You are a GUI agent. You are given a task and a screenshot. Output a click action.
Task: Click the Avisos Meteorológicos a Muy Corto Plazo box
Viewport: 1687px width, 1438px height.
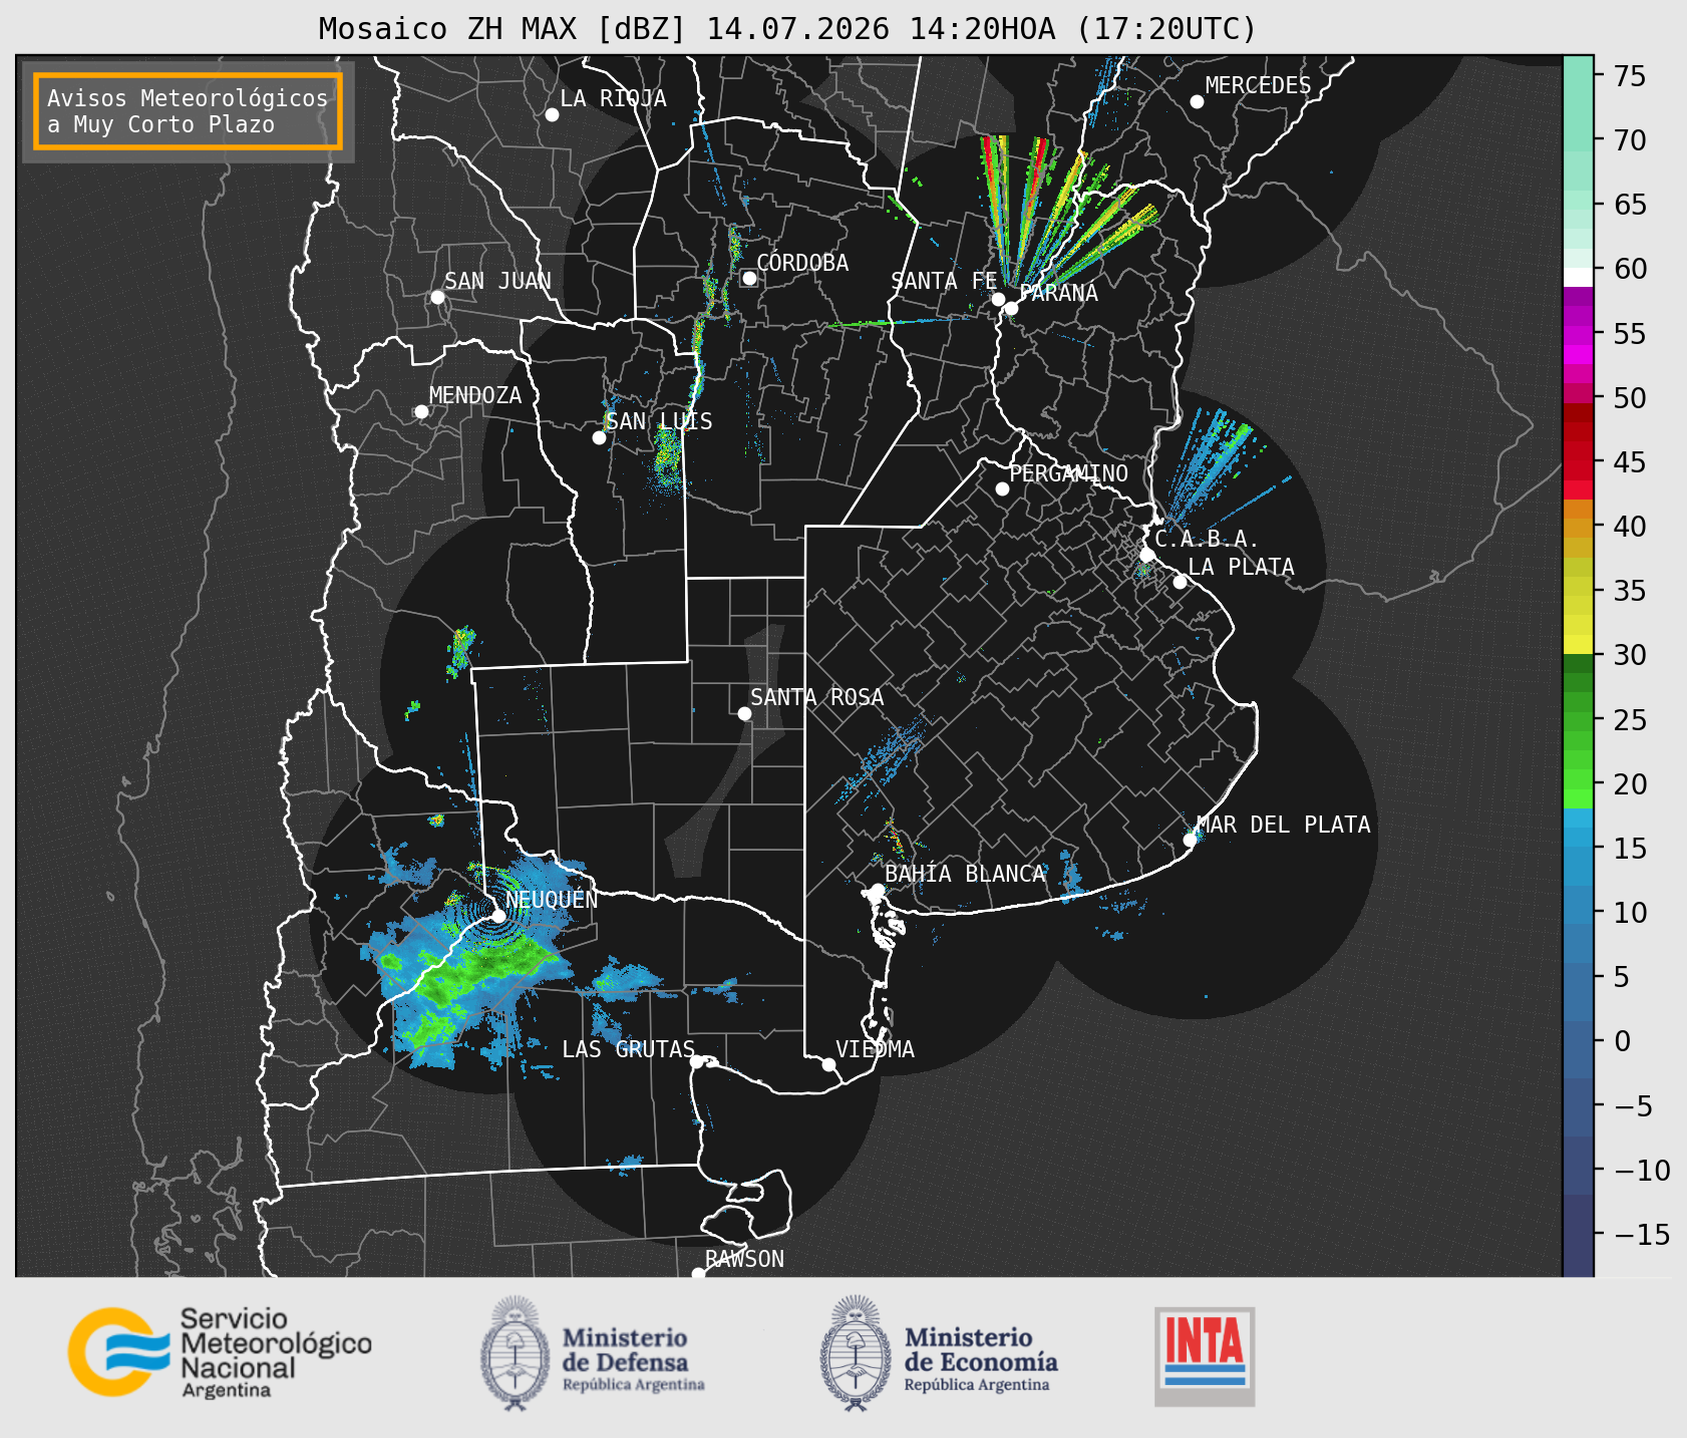(188, 111)
